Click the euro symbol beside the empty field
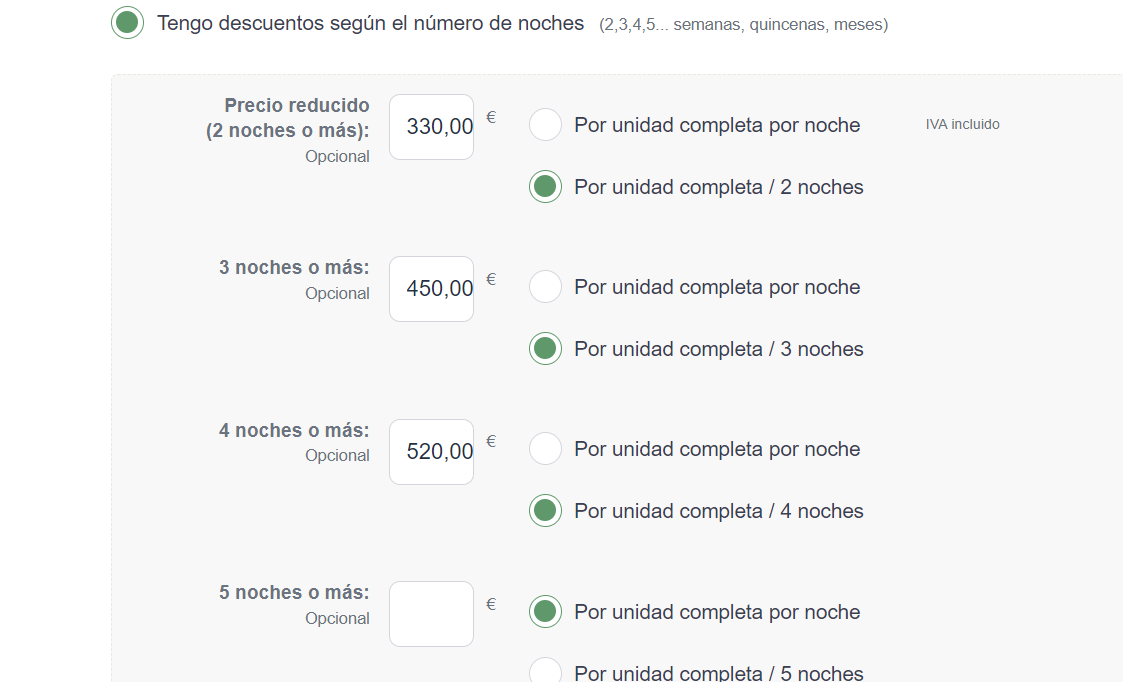 pyautogui.click(x=491, y=604)
